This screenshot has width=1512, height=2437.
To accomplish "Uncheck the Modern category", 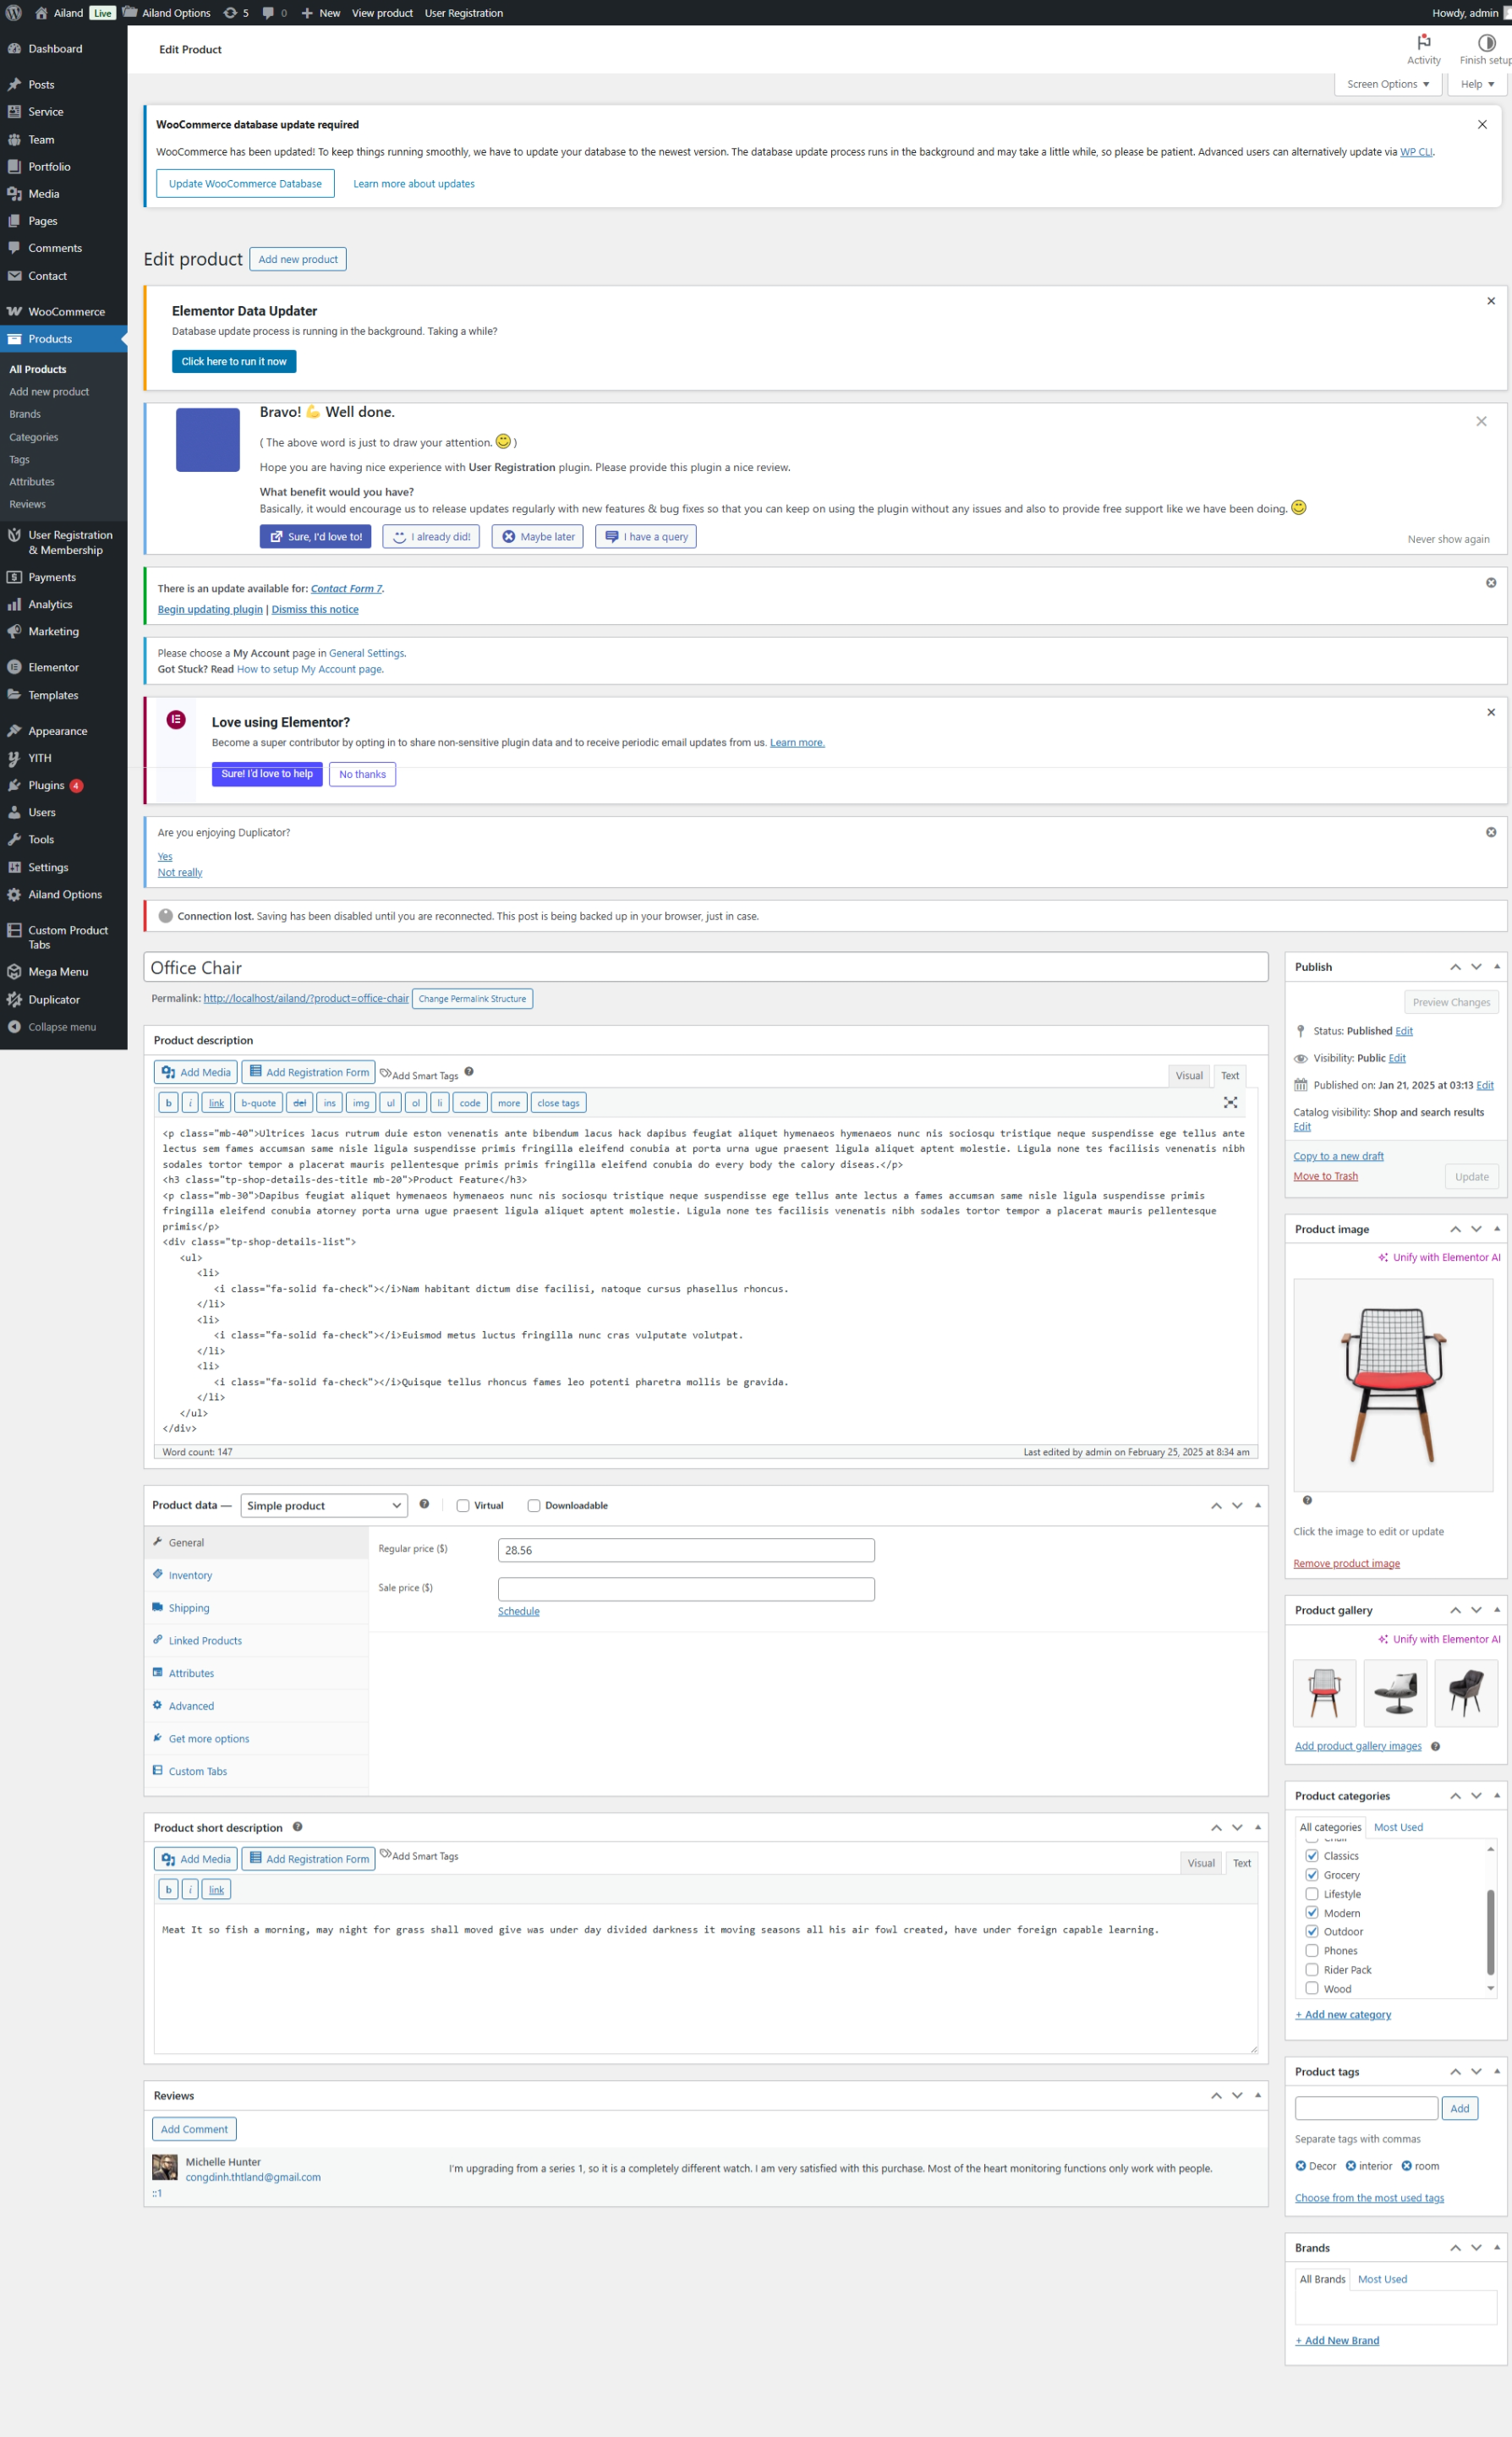I will pyautogui.click(x=1312, y=1913).
